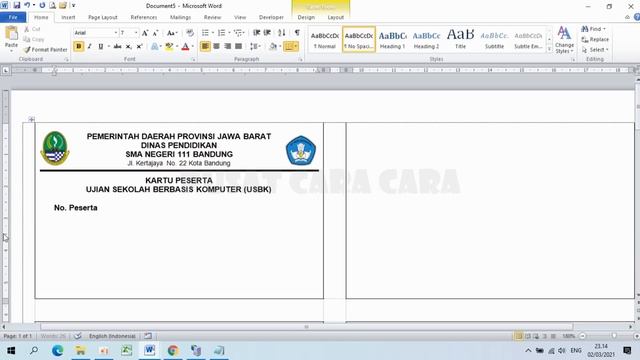640x360 pixels.
Task: Toggle align text left
Action: 205,47
